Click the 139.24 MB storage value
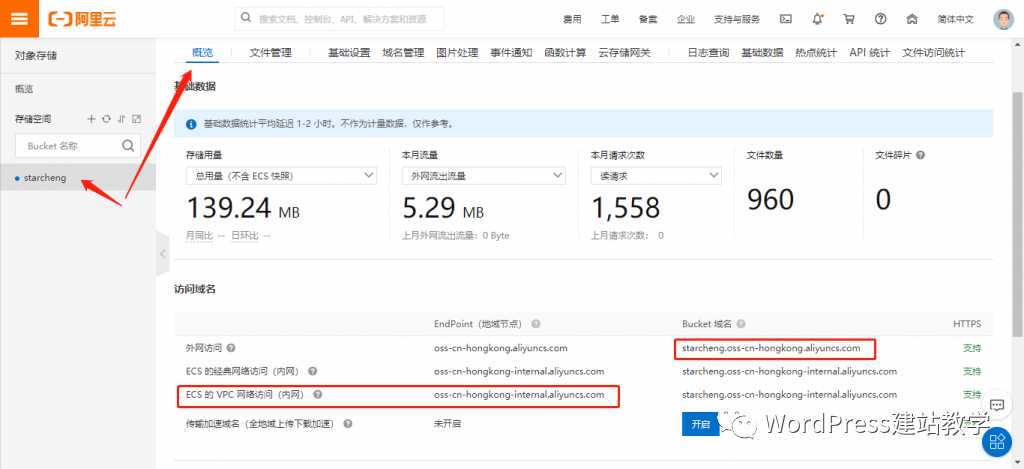1024x469 pixels. click(243, 208)
